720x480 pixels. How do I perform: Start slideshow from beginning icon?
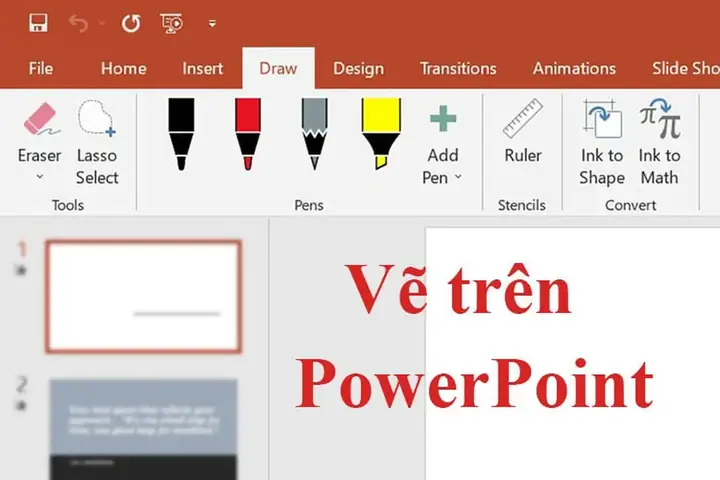(x=171, y=23)
